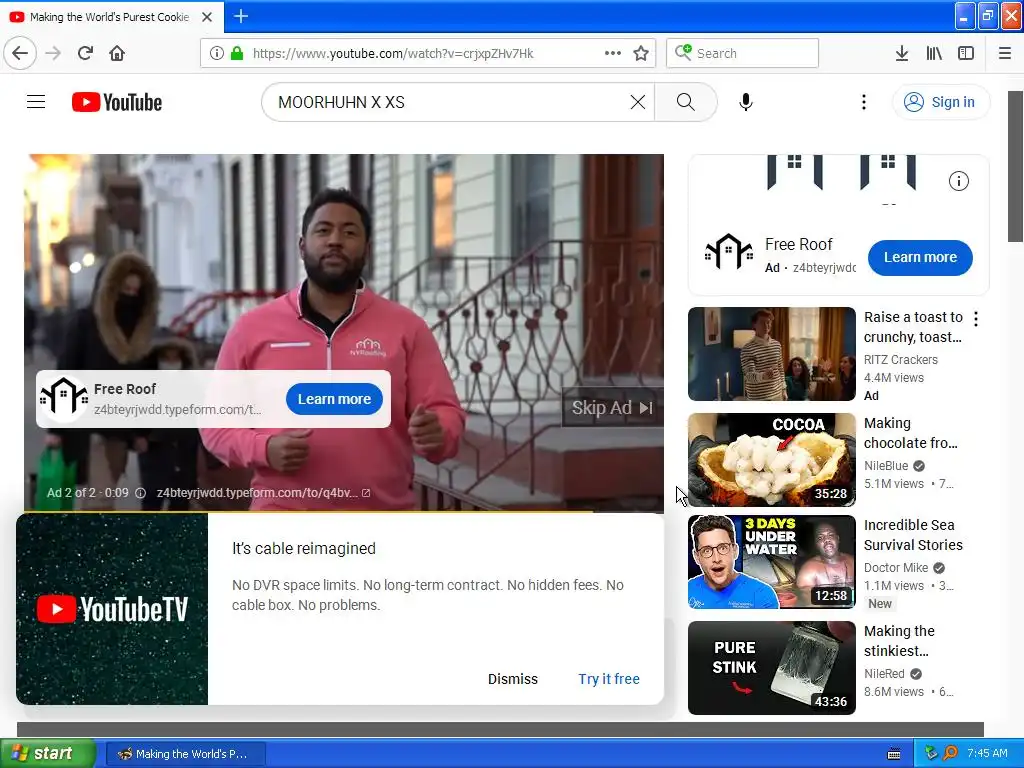Open Incredible Sea Survival Stories title
Viewport: 1024px width, 768px height.
(913, 535)
